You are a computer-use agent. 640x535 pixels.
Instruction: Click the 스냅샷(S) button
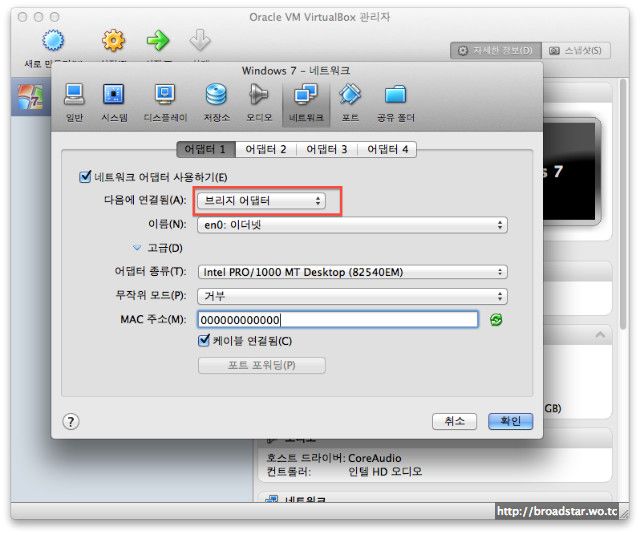[576, 51]
